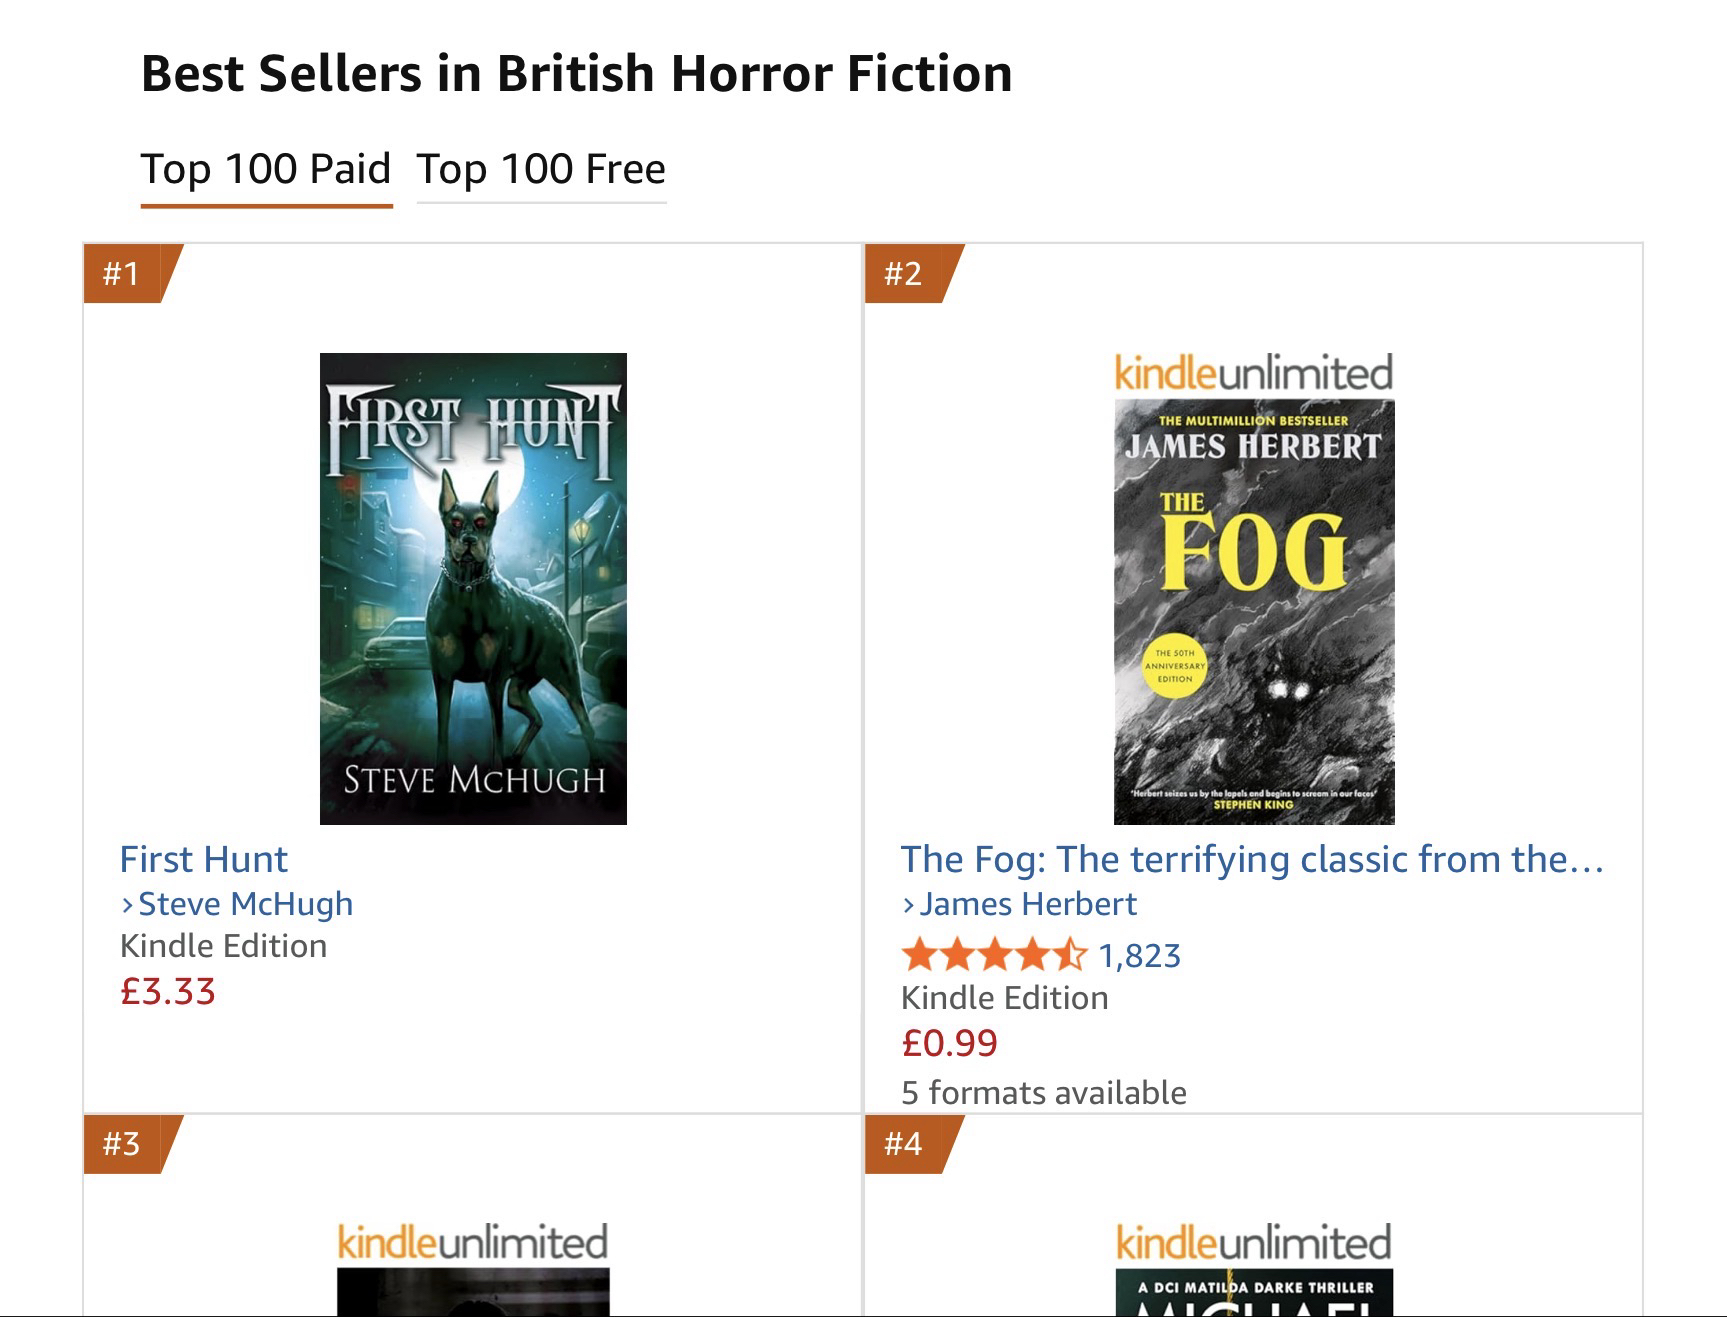Click the First Hunt book cover
Image resolution: width=1727 pixels, height=1317 pixels.
point(473,588)
